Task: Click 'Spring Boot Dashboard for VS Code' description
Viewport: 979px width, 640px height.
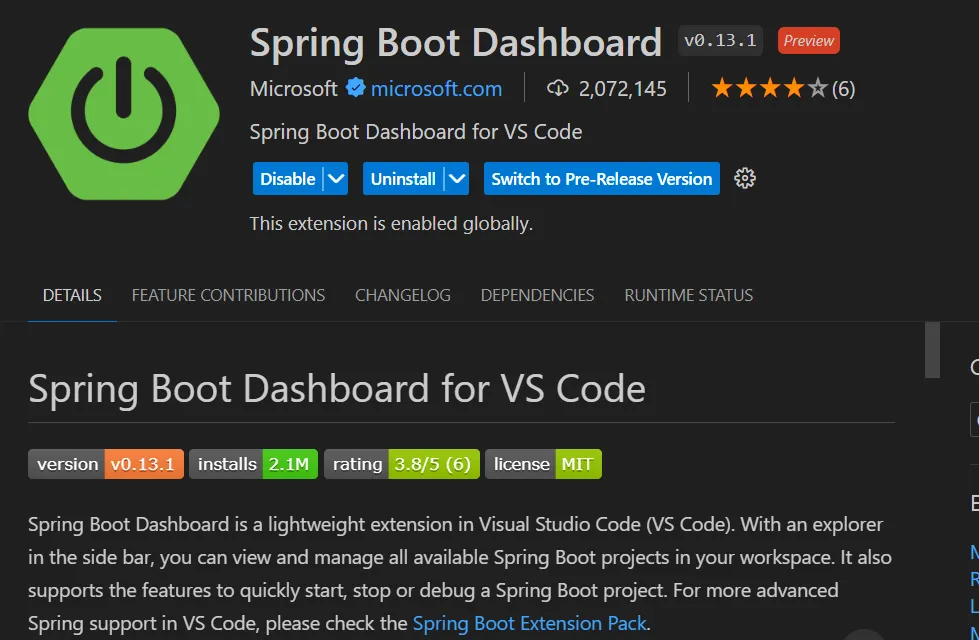Action: 416,132
